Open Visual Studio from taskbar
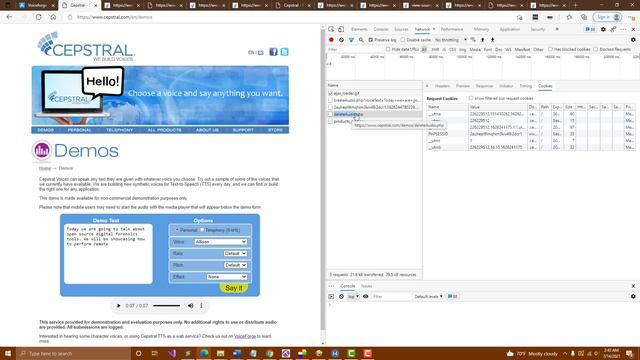 [171, 353]
